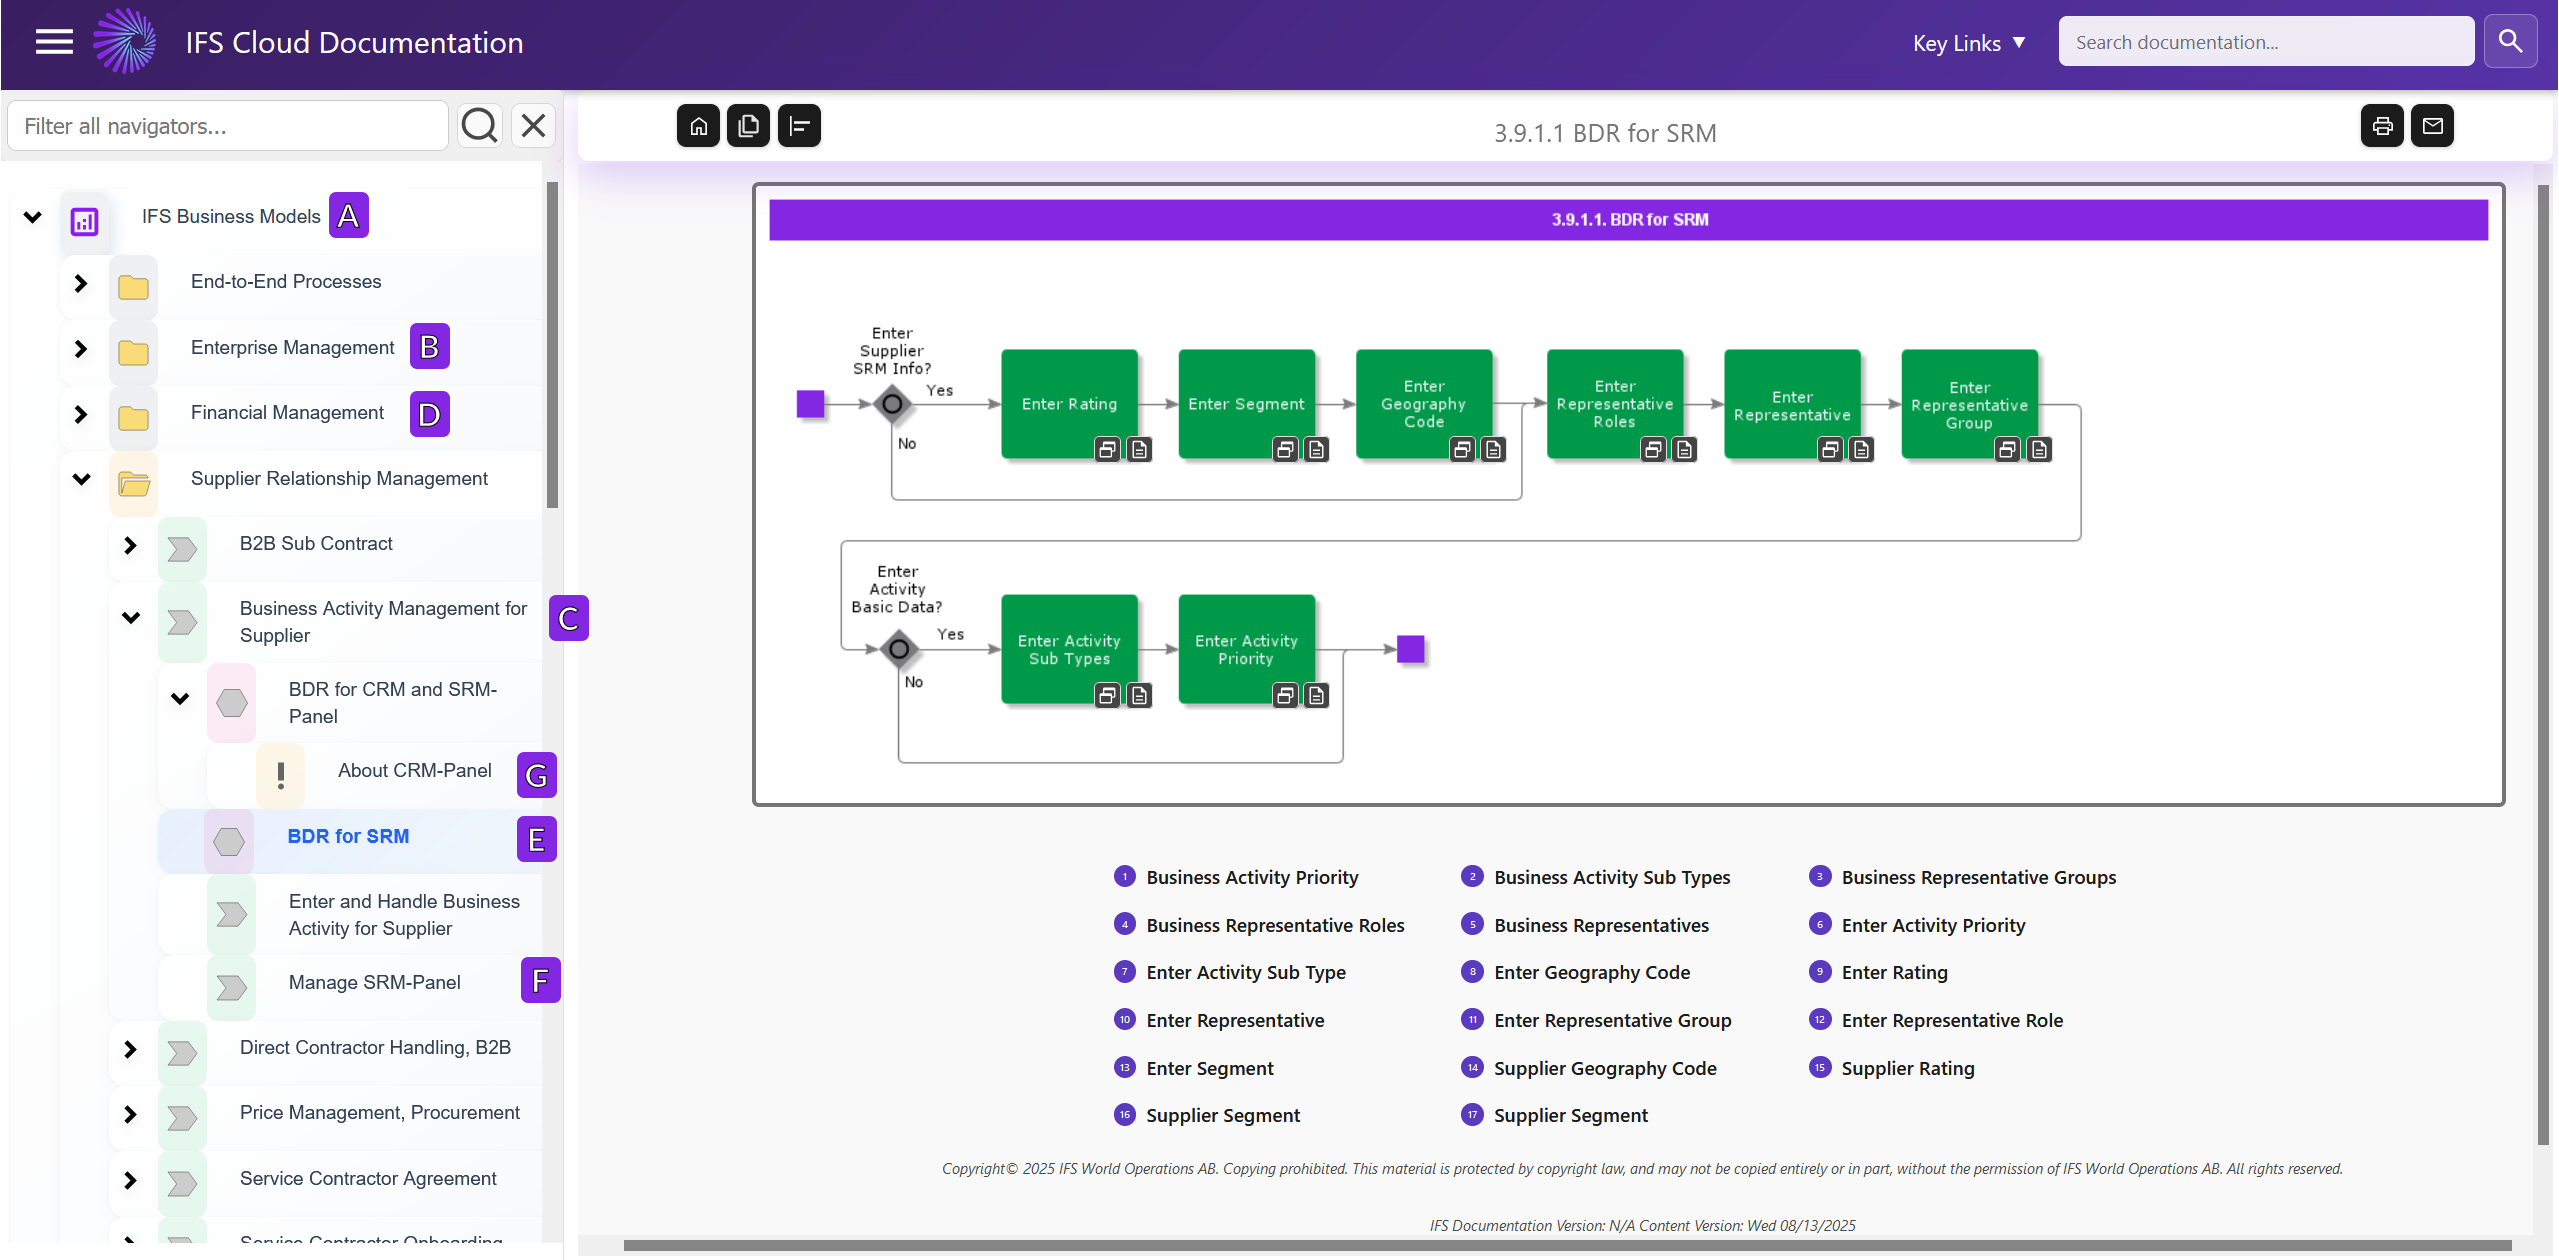The height and width of the screenshot is (1260, 2559).
Task: Open the Manage SRM-Panel page
Action: tap(373, 982)
